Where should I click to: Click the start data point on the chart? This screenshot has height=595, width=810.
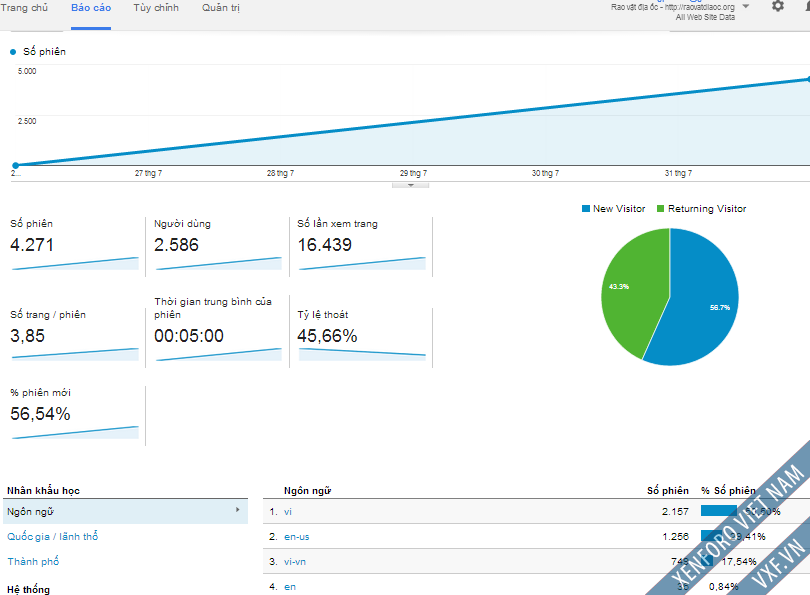[x=15, y=165]
